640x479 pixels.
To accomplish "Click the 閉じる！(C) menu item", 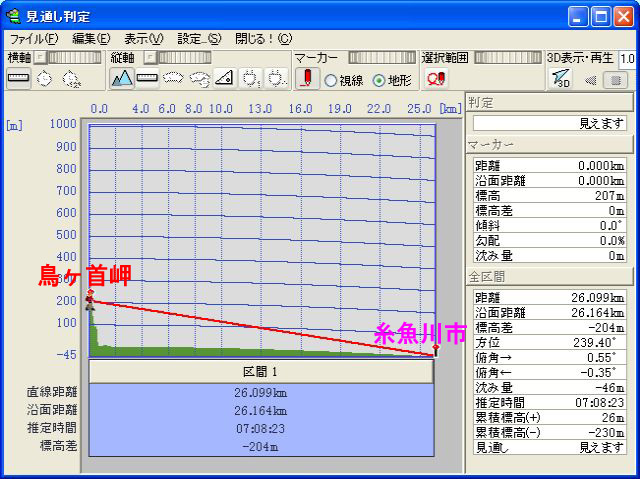I will [x=264, y=39].
